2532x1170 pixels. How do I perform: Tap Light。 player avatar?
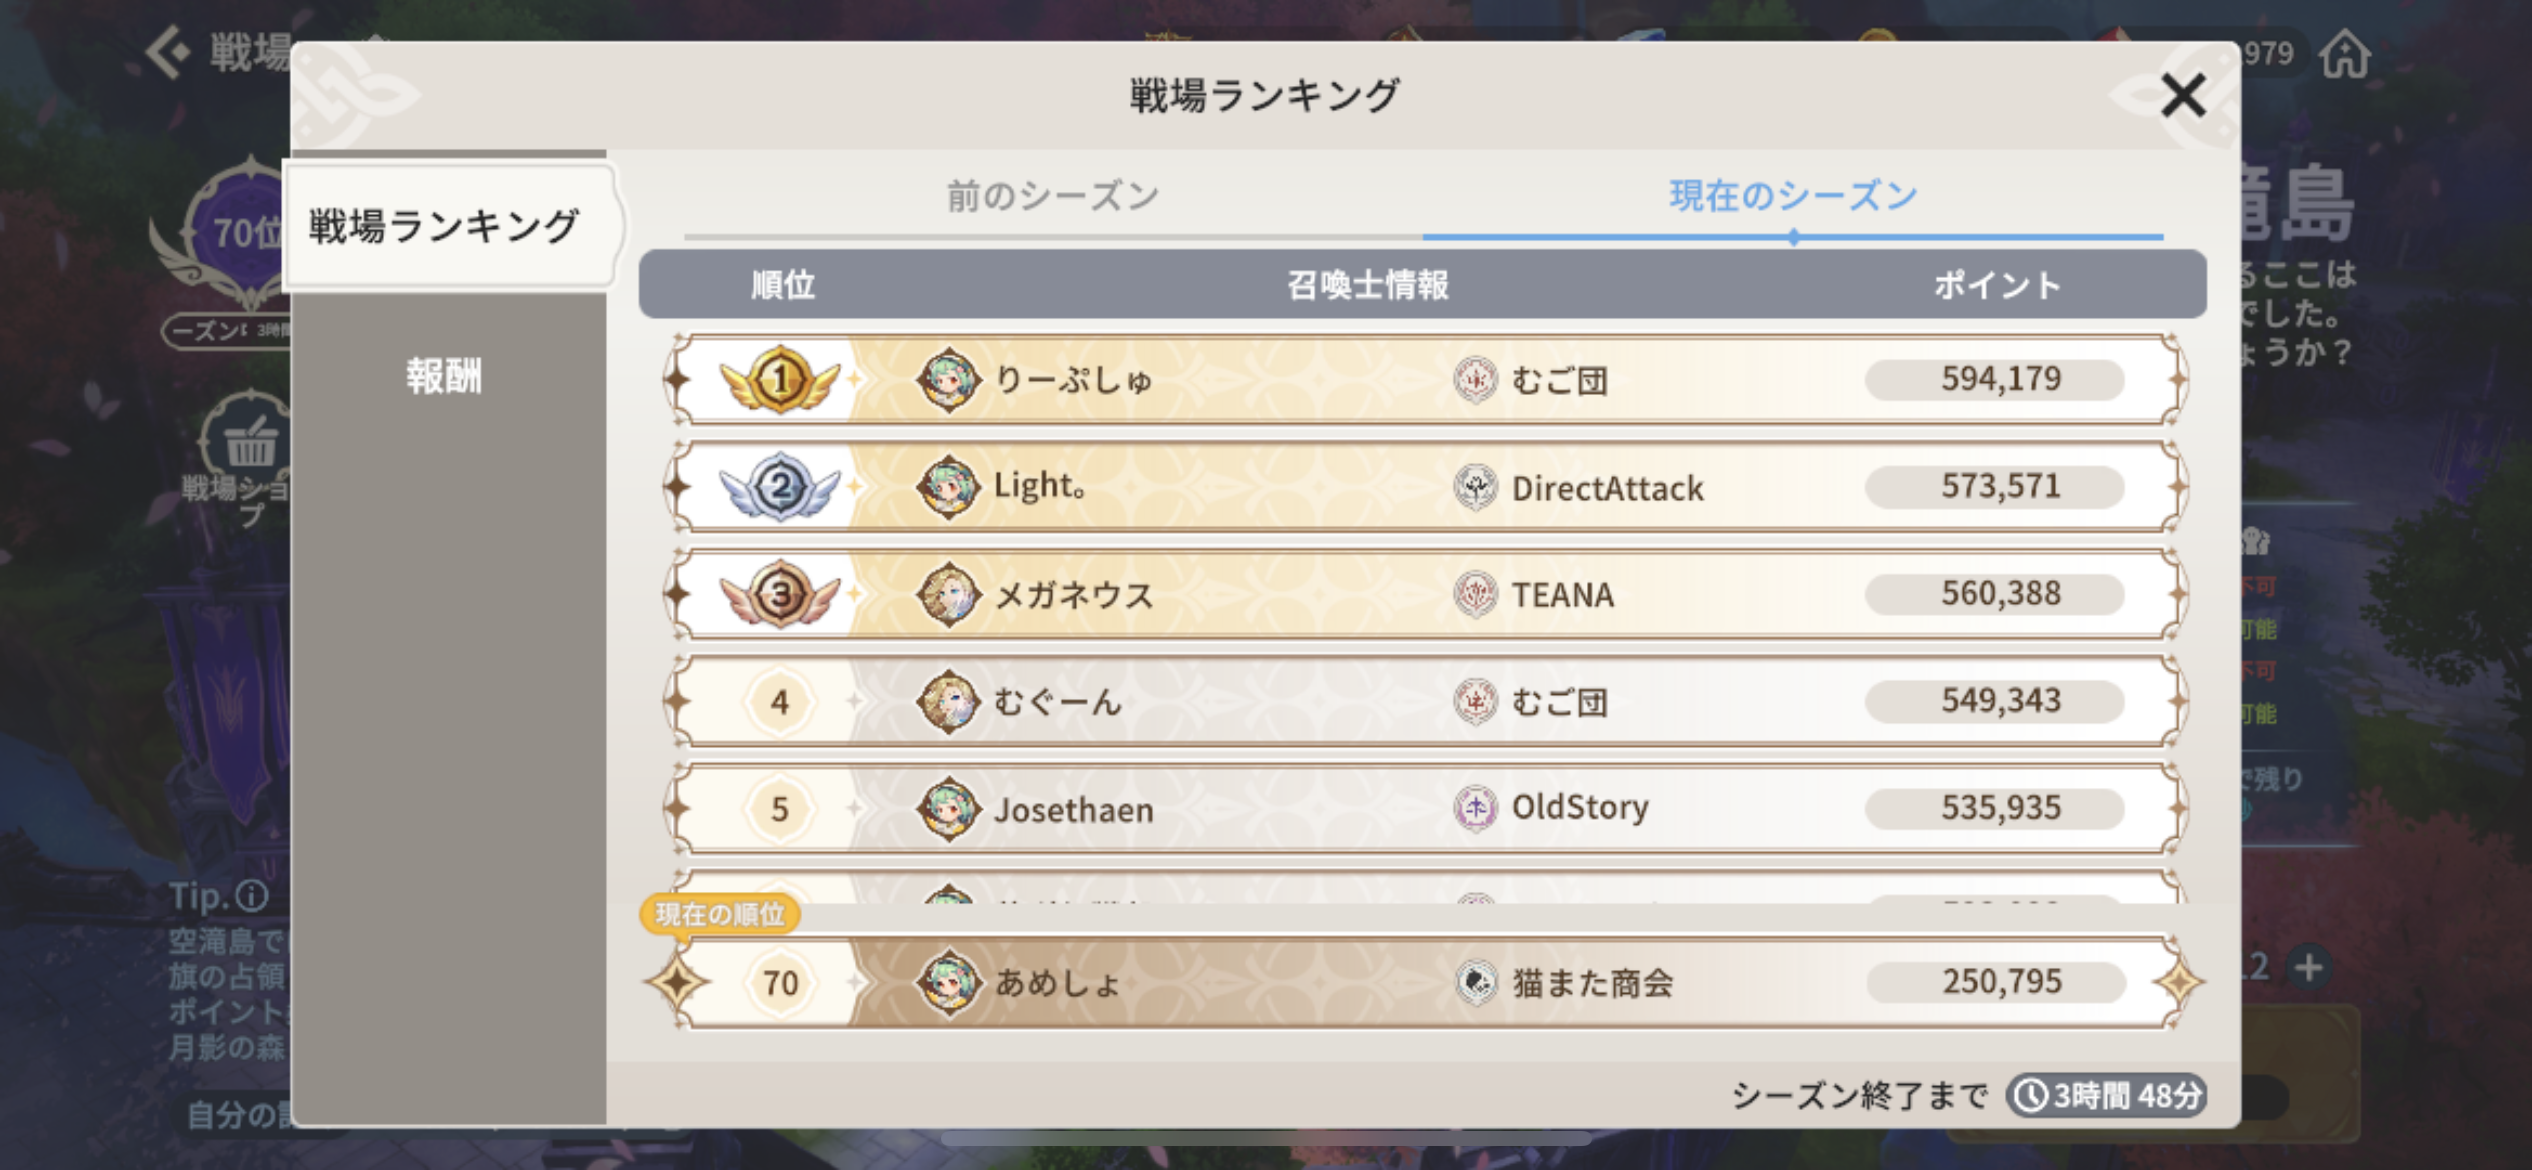pos(947,487)
